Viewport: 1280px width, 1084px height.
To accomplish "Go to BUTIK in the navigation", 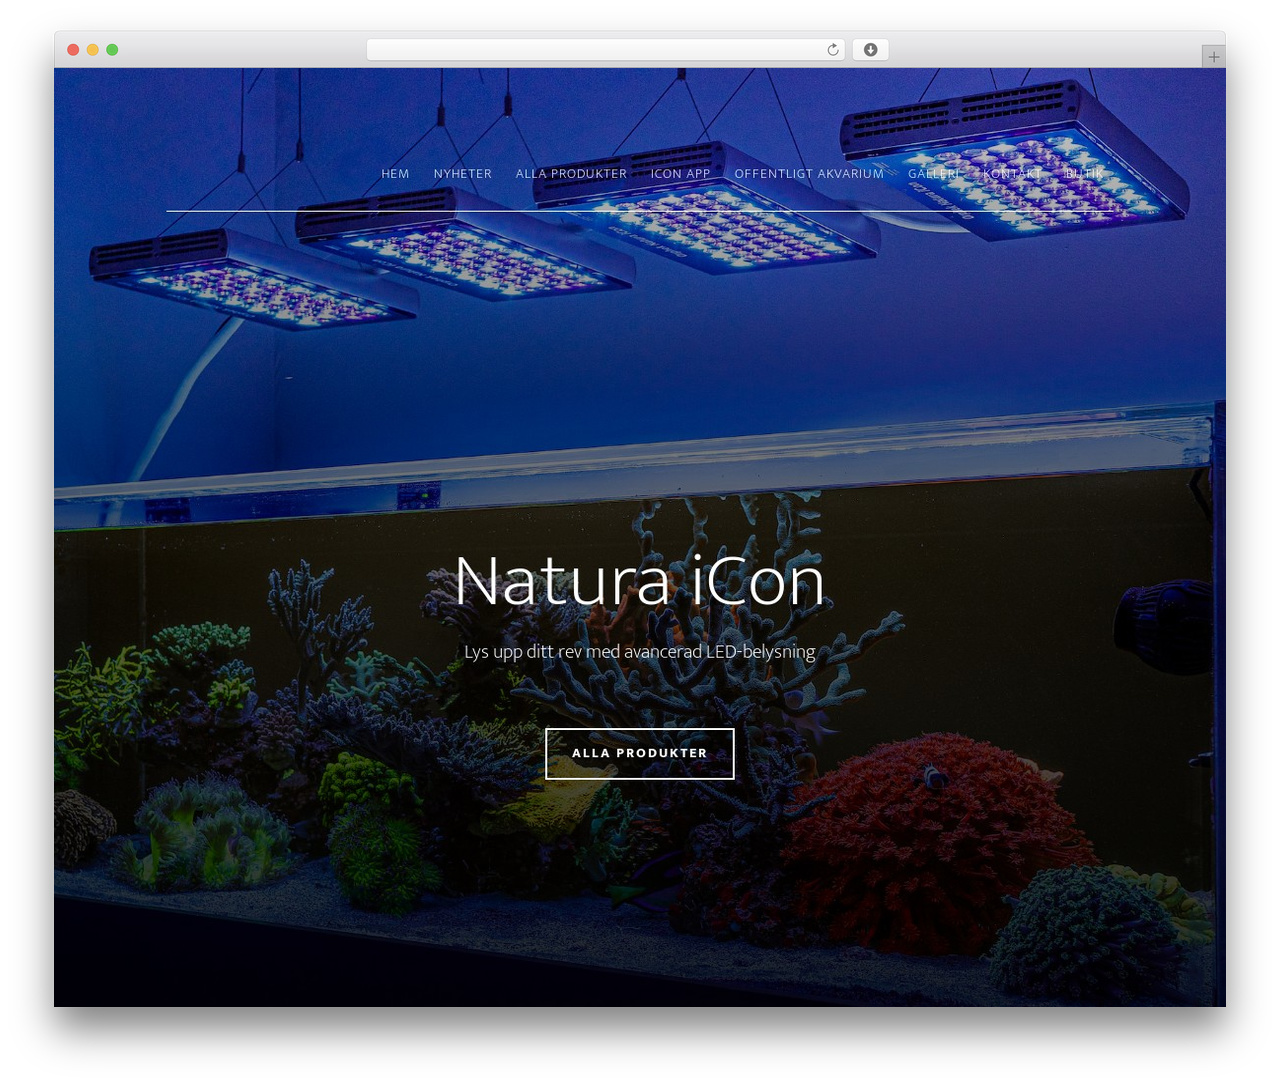I will pos(1084,174).
